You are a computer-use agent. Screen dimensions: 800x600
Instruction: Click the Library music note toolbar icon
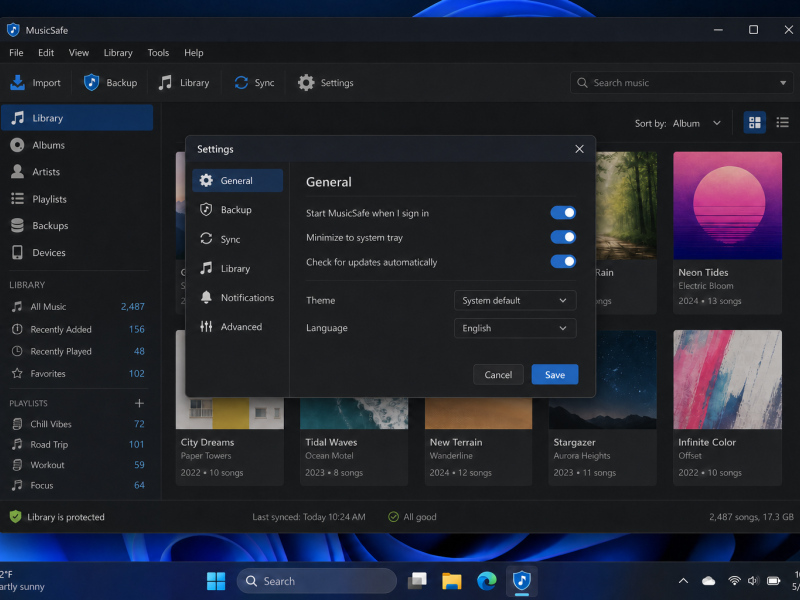pyautogui.click(x=165, y=83)
